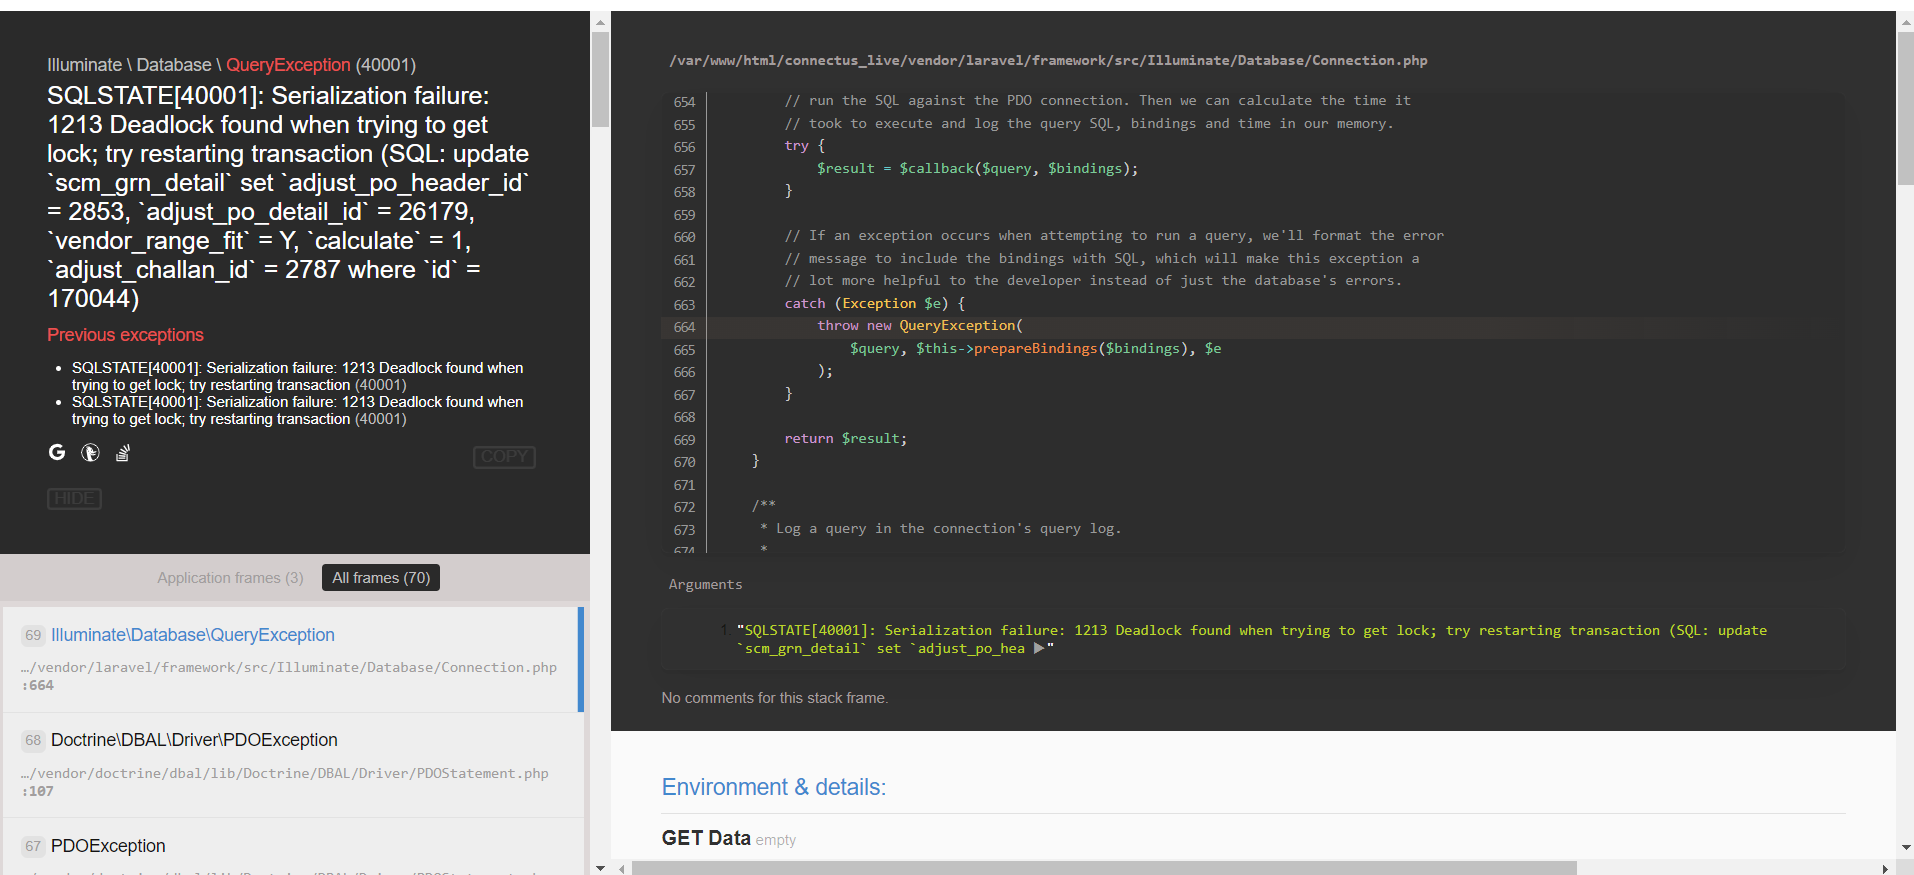Click highlighted code line 664 throw new QueryException

pos(1252,326)
